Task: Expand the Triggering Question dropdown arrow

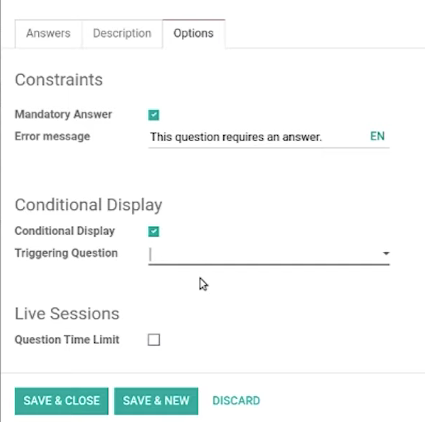Action: (x=386, y=253)
